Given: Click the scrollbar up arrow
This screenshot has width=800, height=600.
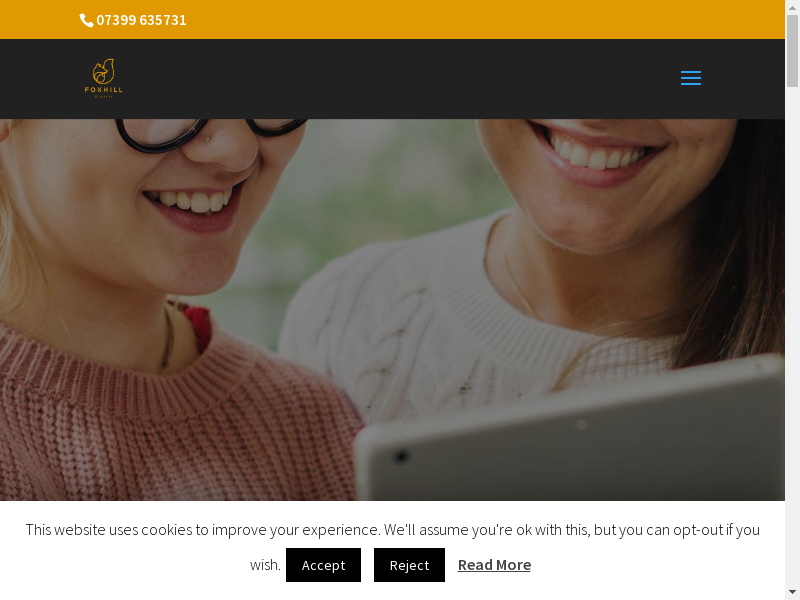Looking at the screenshot, I should coord(792,6).
